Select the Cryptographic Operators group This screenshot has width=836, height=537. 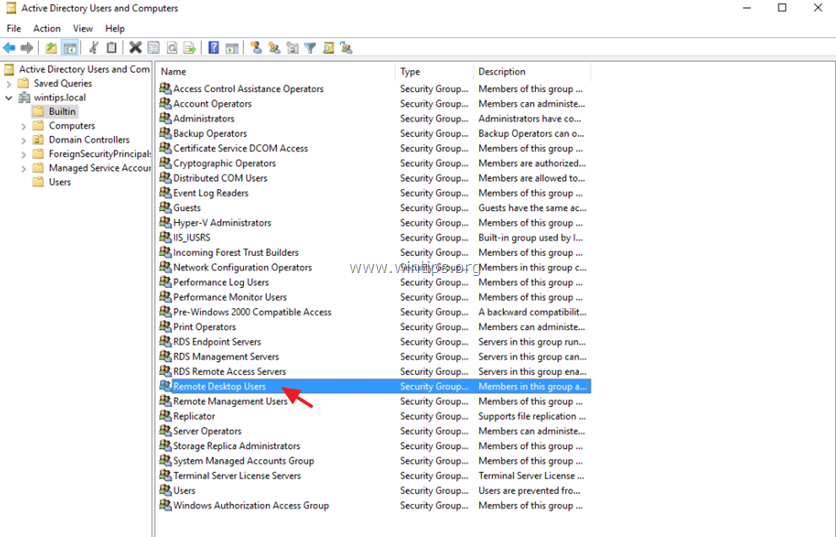(x=375, y=163)
